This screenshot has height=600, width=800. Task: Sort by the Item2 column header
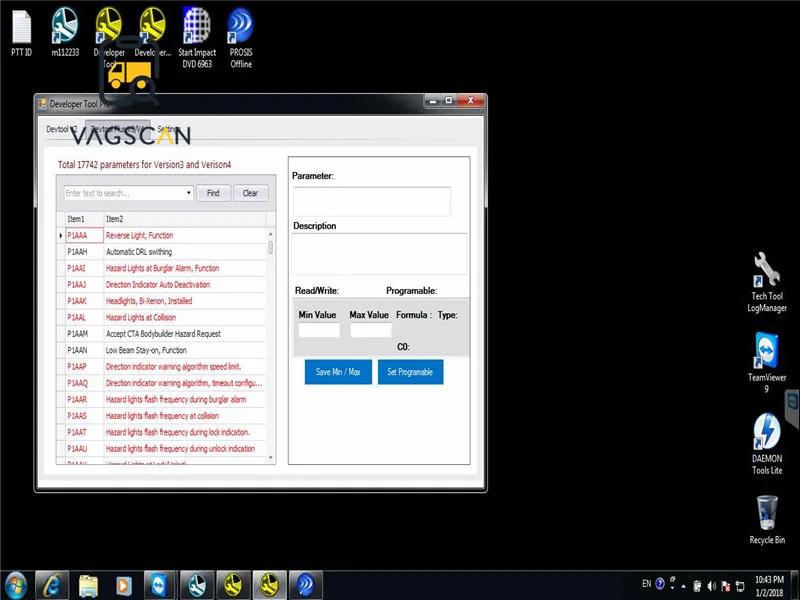[185, 219]
